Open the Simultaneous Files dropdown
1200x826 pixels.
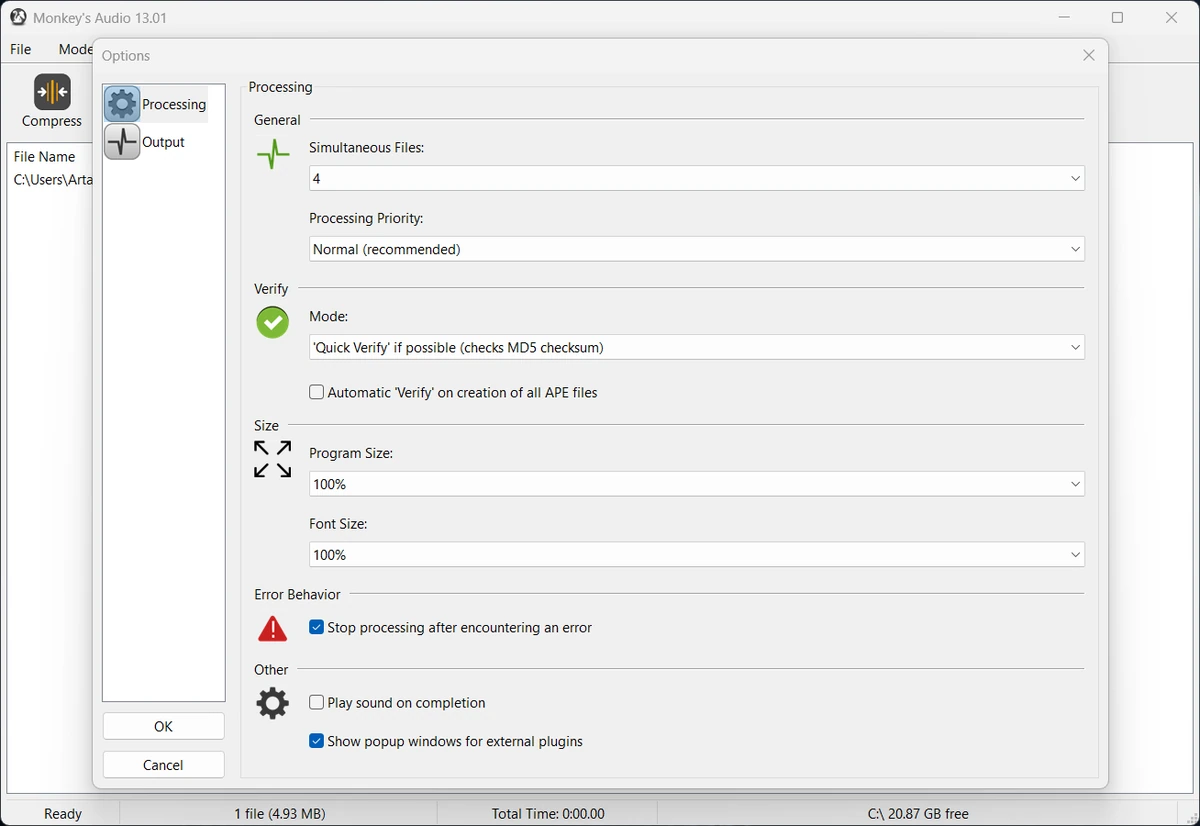coord(697,179)
